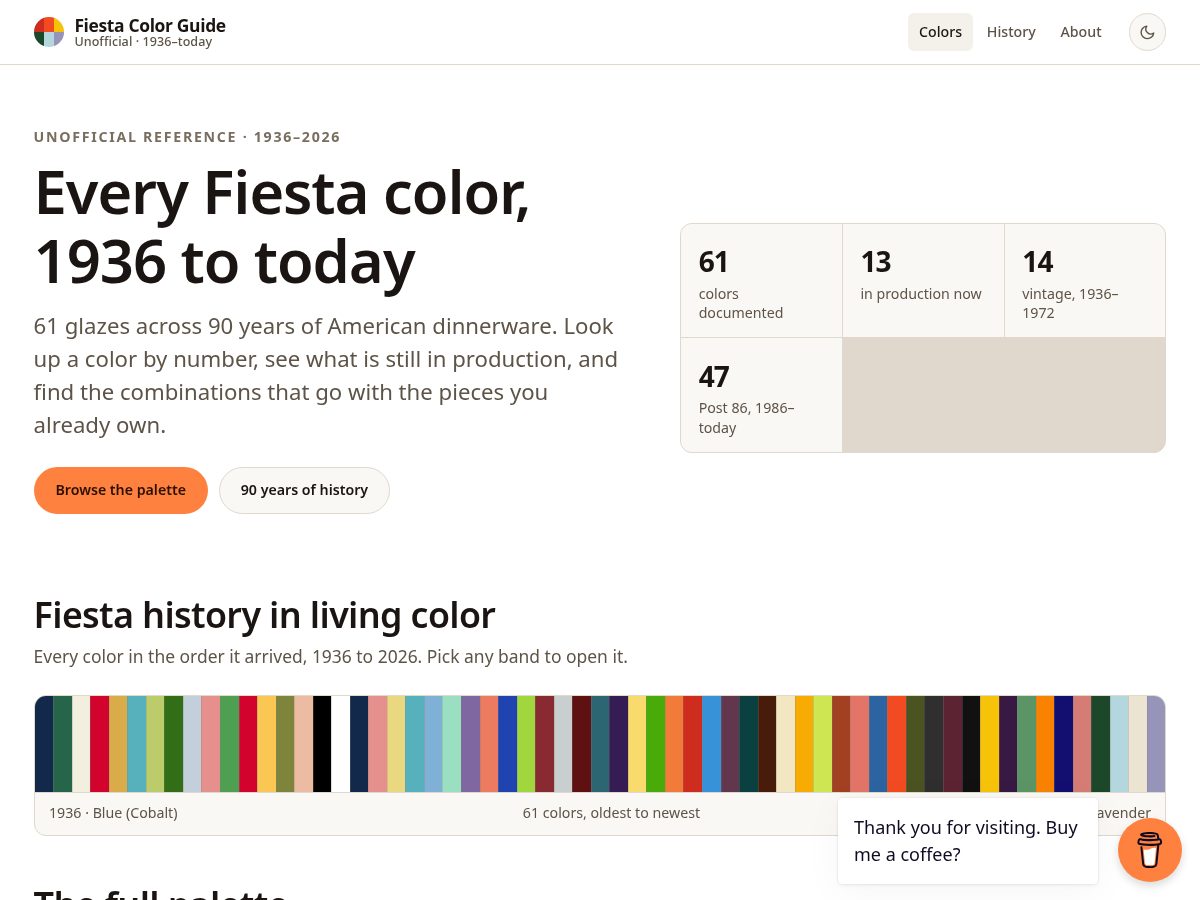Open the Colors nav tab

coord(940,32)
